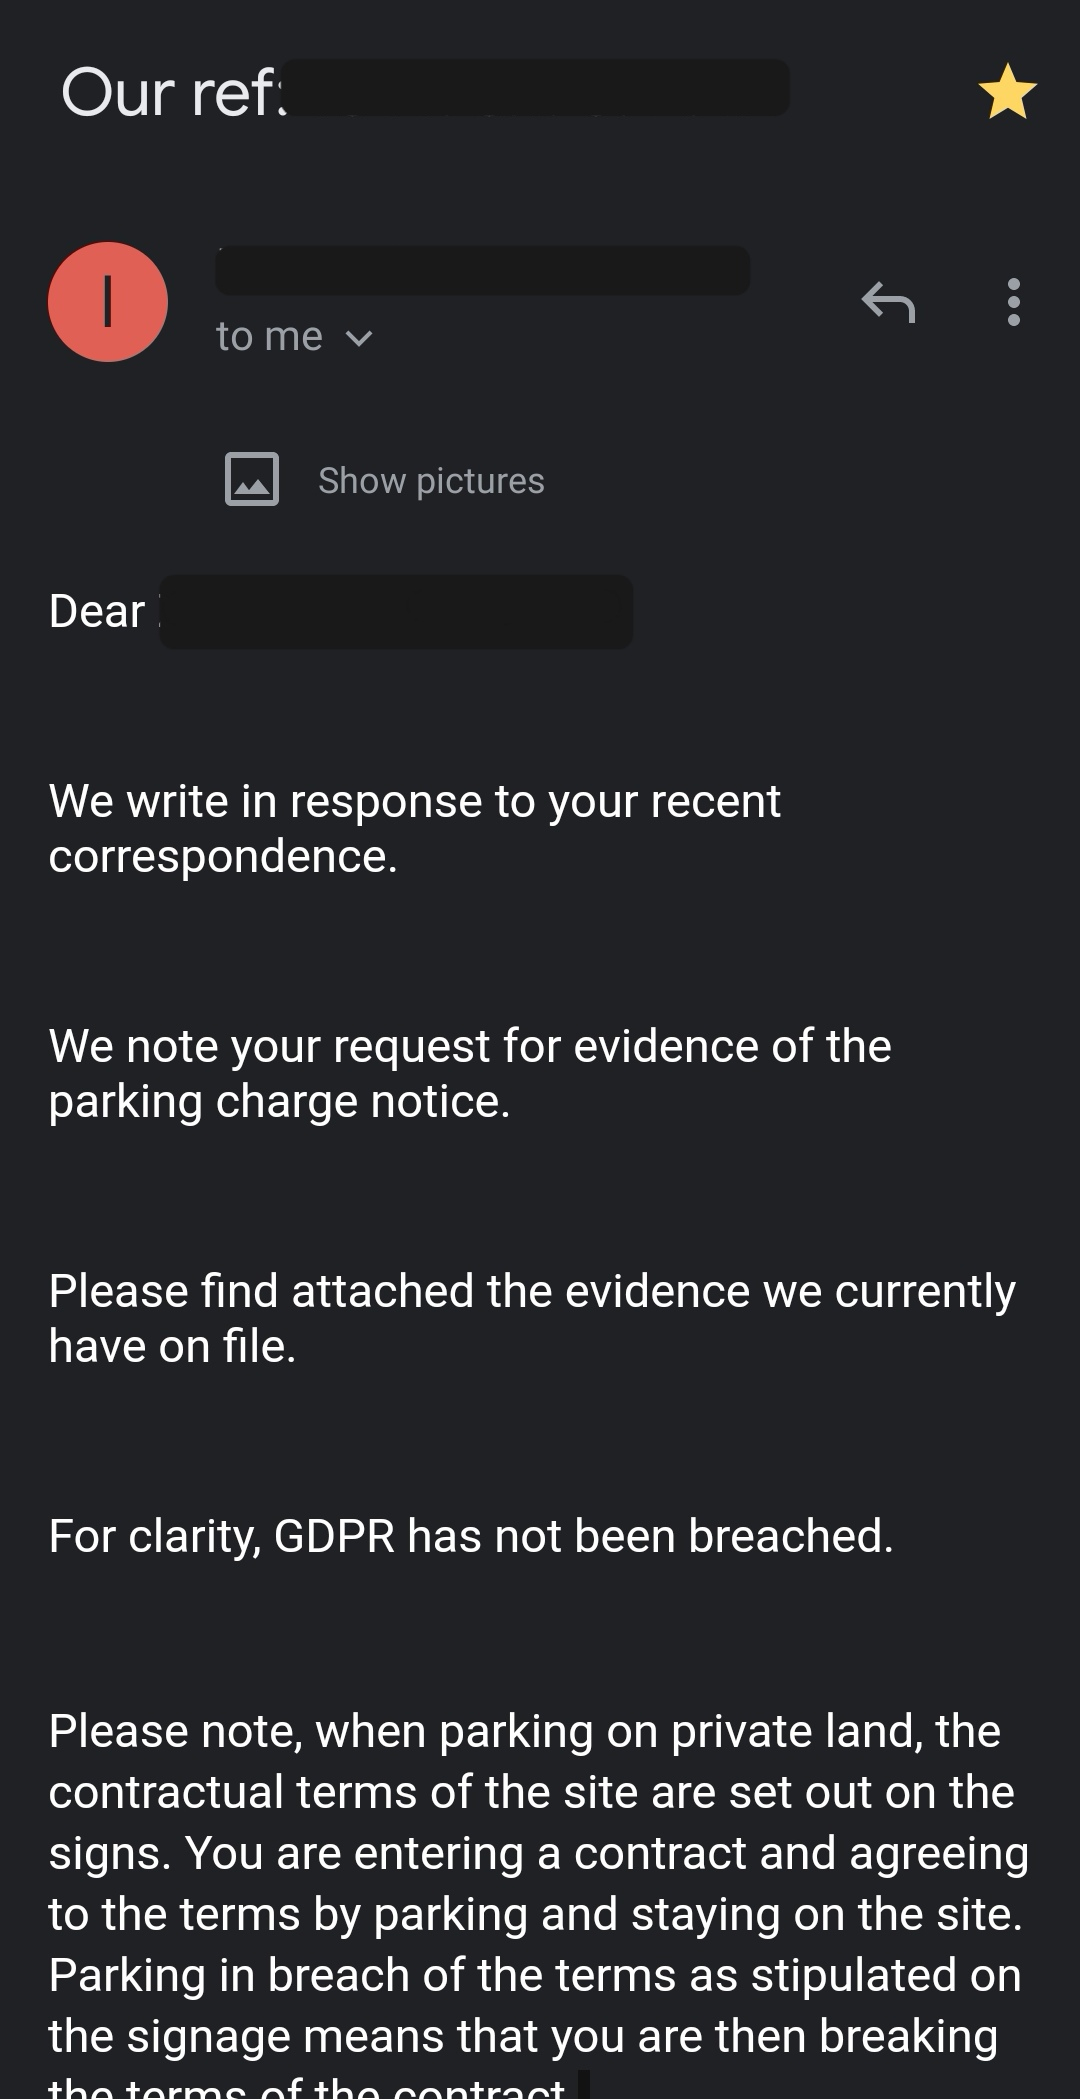This screenshot has height=2099, width=1080.
Task: Expand recipient details chevron beside "to me"
Action: click(x=359, y=338)
